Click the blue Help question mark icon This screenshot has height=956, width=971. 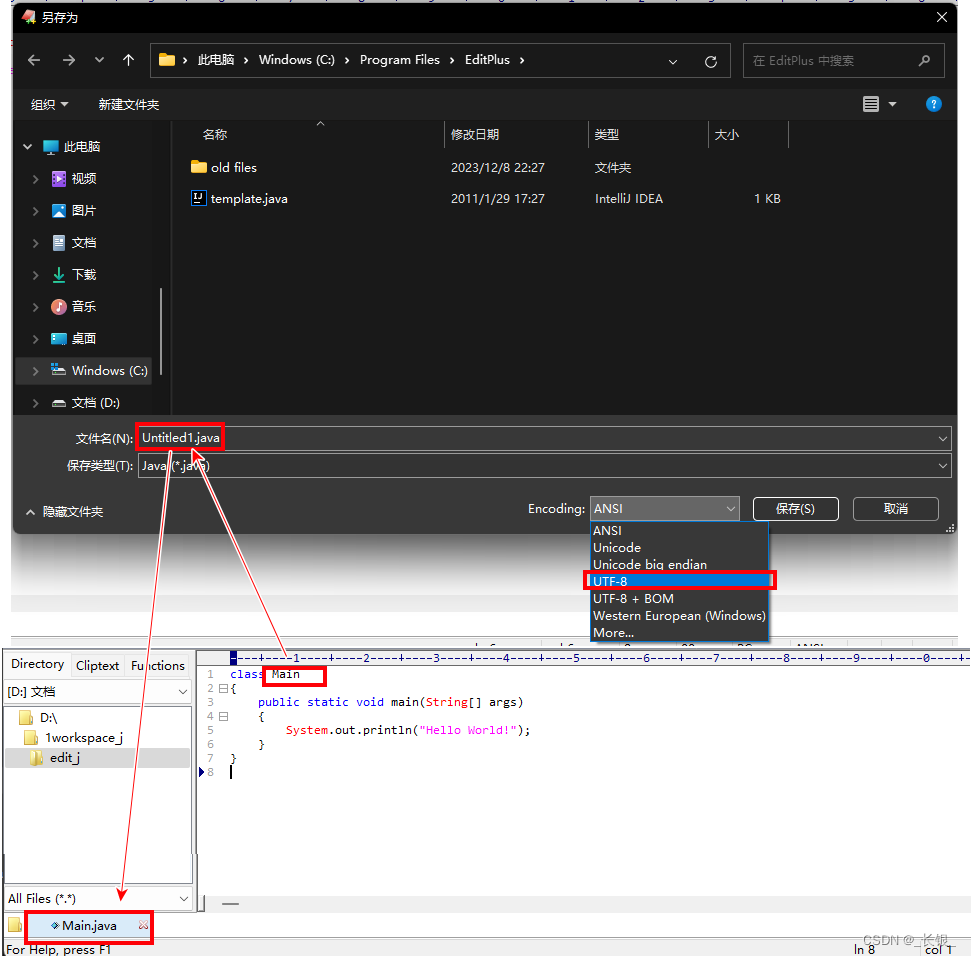pyautogui.click(x=932, y=103)
